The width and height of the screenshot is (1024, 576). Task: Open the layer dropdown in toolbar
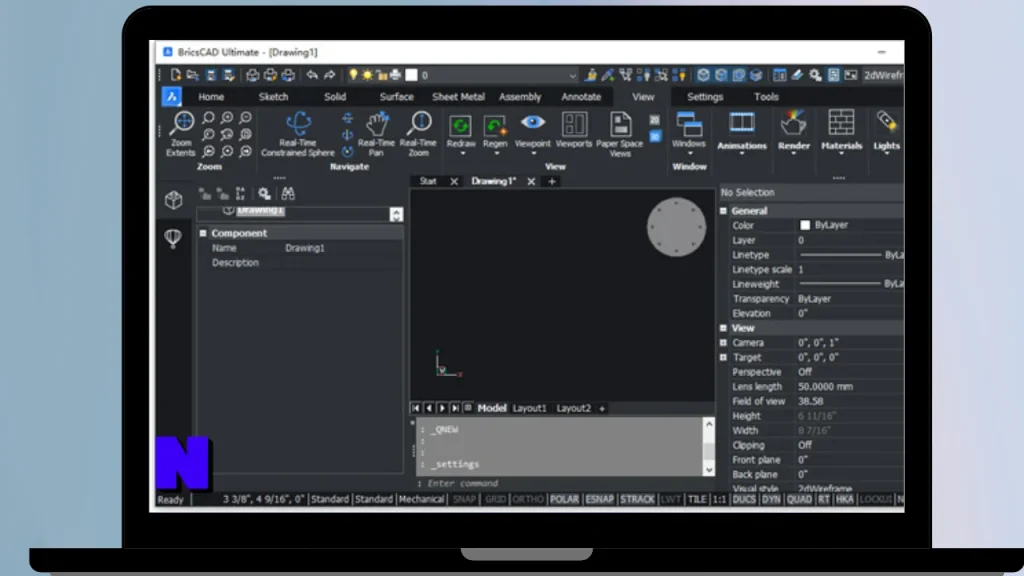572,76
